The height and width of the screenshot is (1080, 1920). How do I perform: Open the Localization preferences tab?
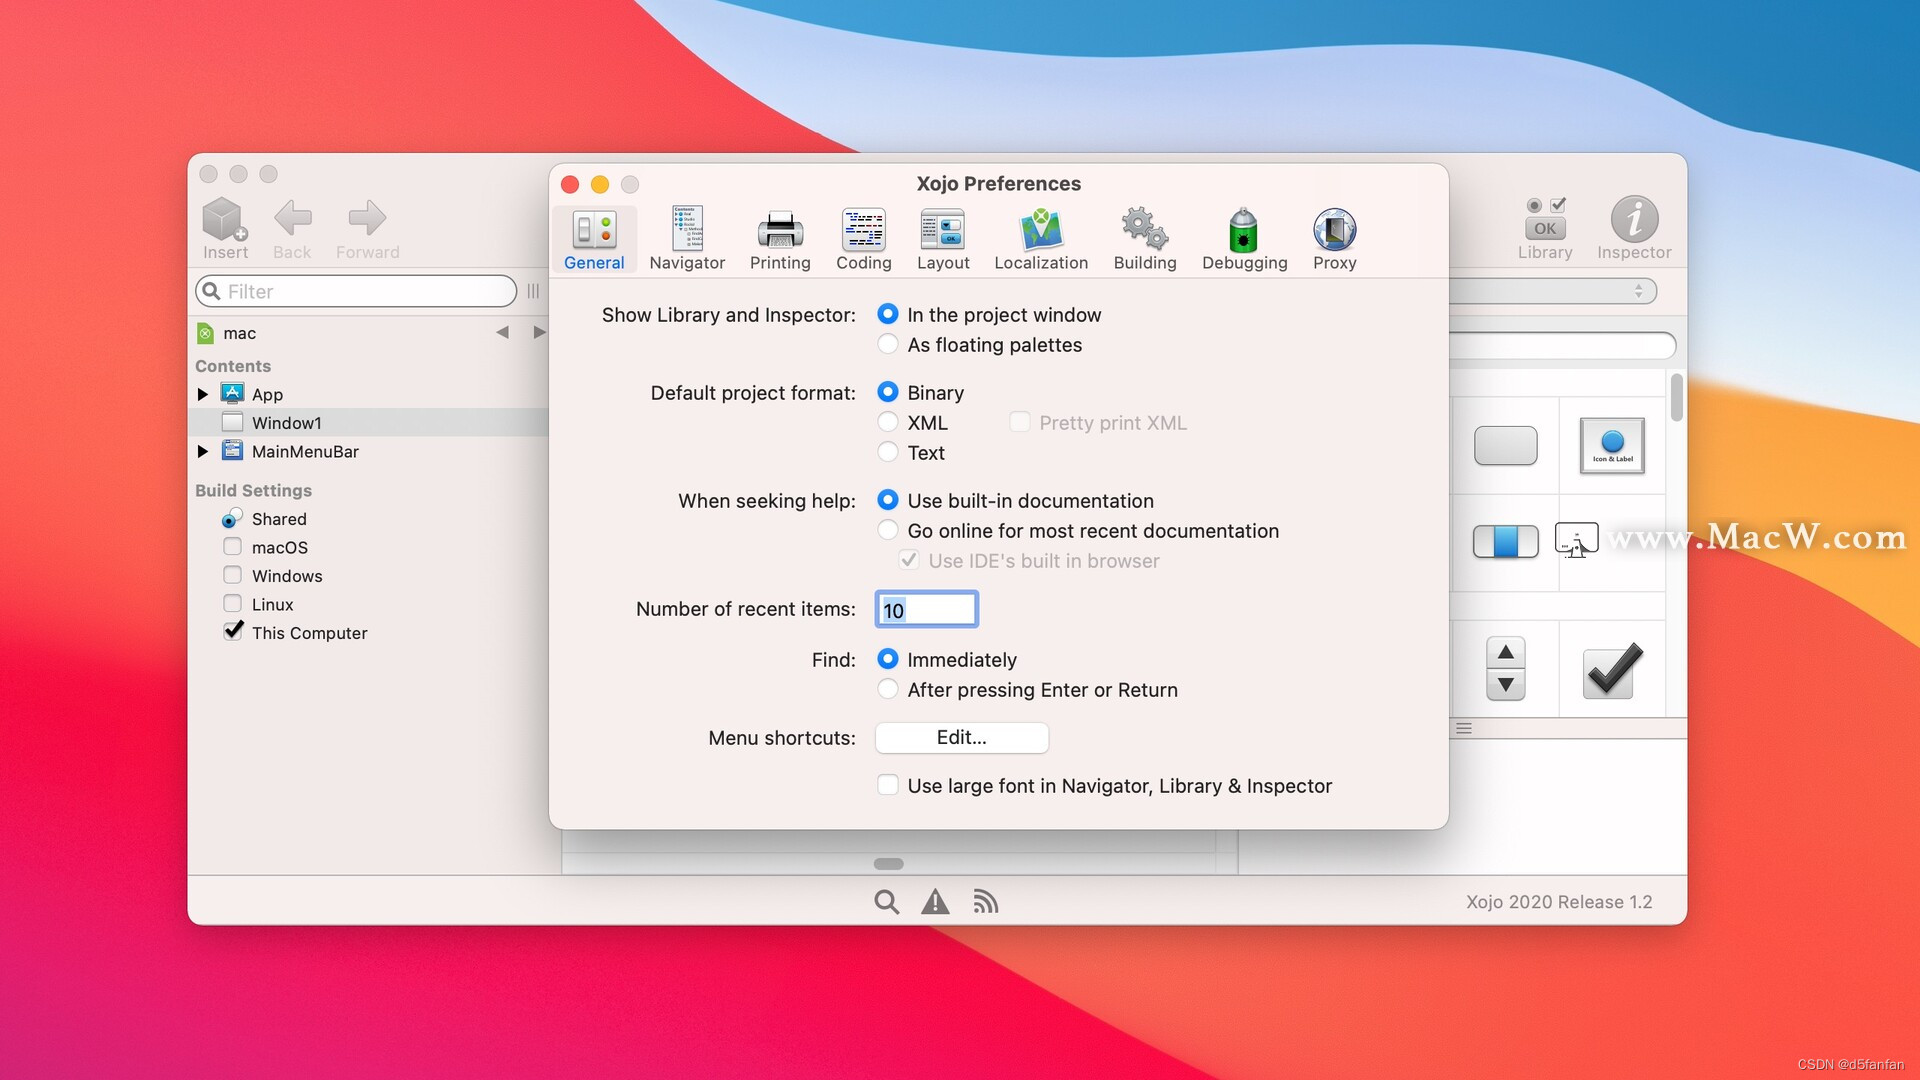[x=1041, y=240]
